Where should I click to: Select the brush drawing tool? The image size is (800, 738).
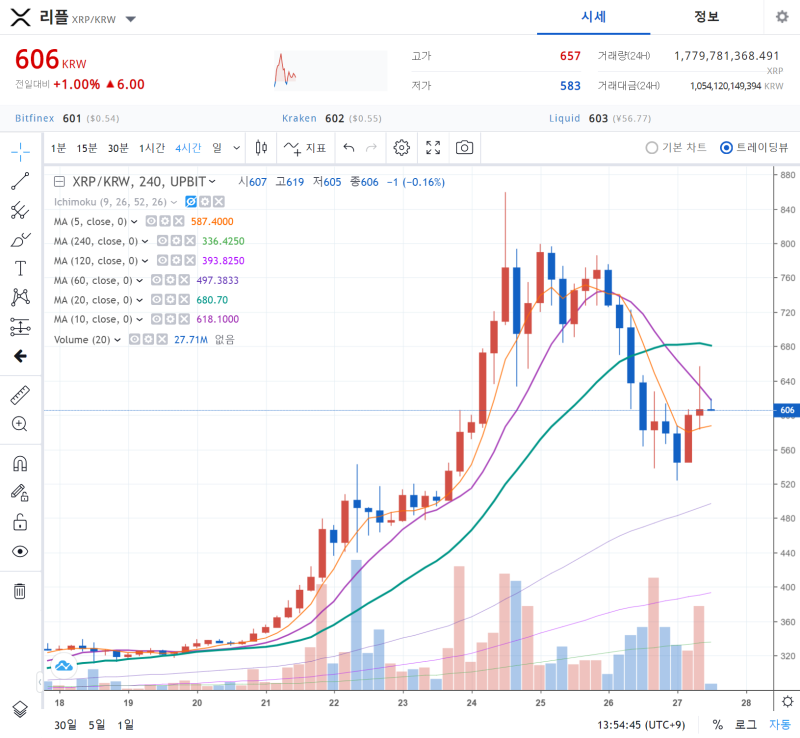[20, 240]
